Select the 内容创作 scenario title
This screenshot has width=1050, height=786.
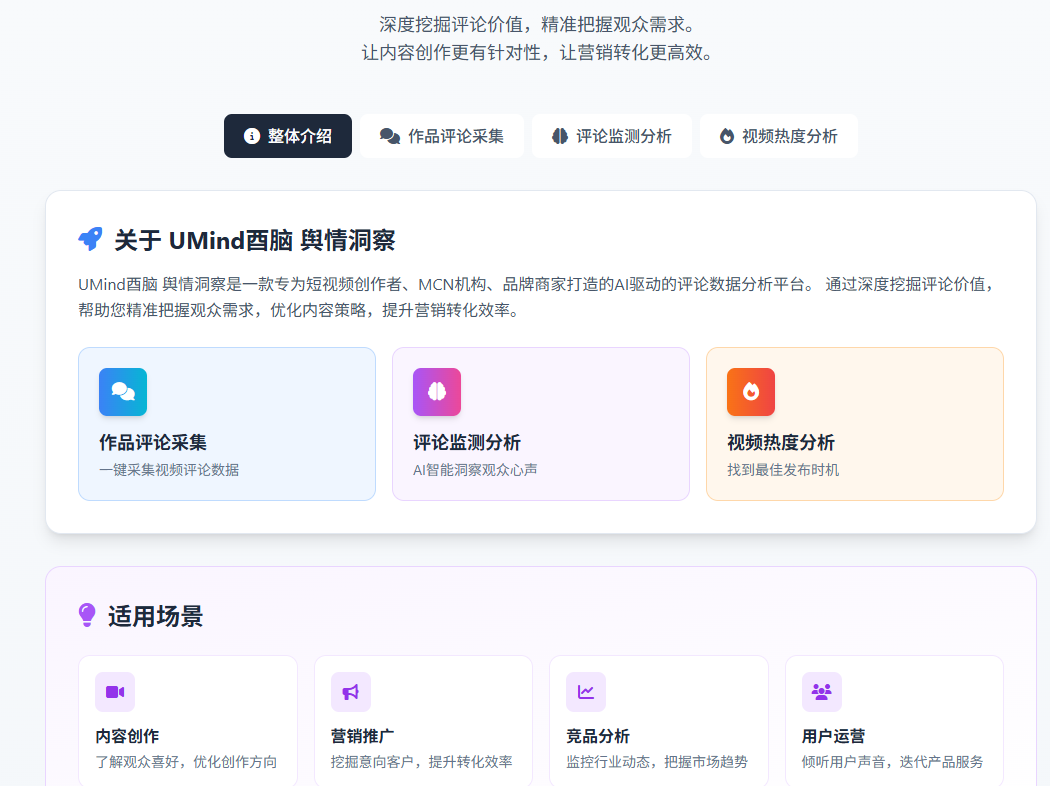click(127, 736)
